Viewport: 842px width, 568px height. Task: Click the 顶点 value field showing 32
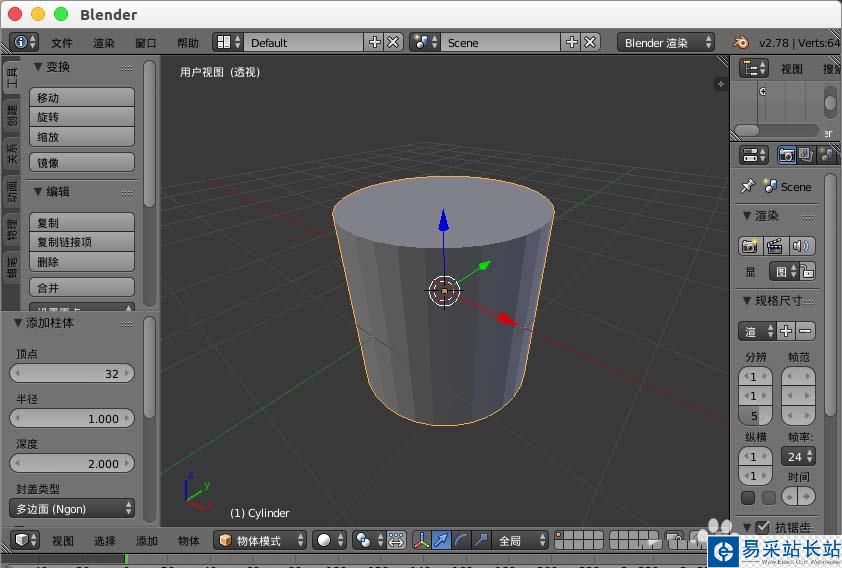(x=72, y=374)
